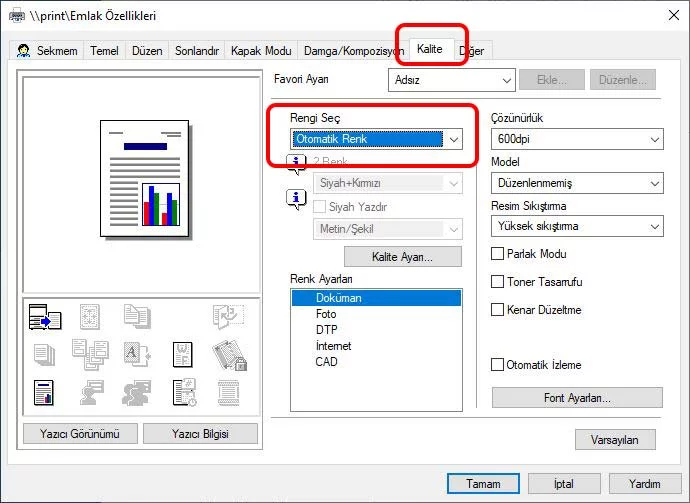The image size is (690, 503).
Task: Confirm with the Tamam button
Action: coord(483,484)
